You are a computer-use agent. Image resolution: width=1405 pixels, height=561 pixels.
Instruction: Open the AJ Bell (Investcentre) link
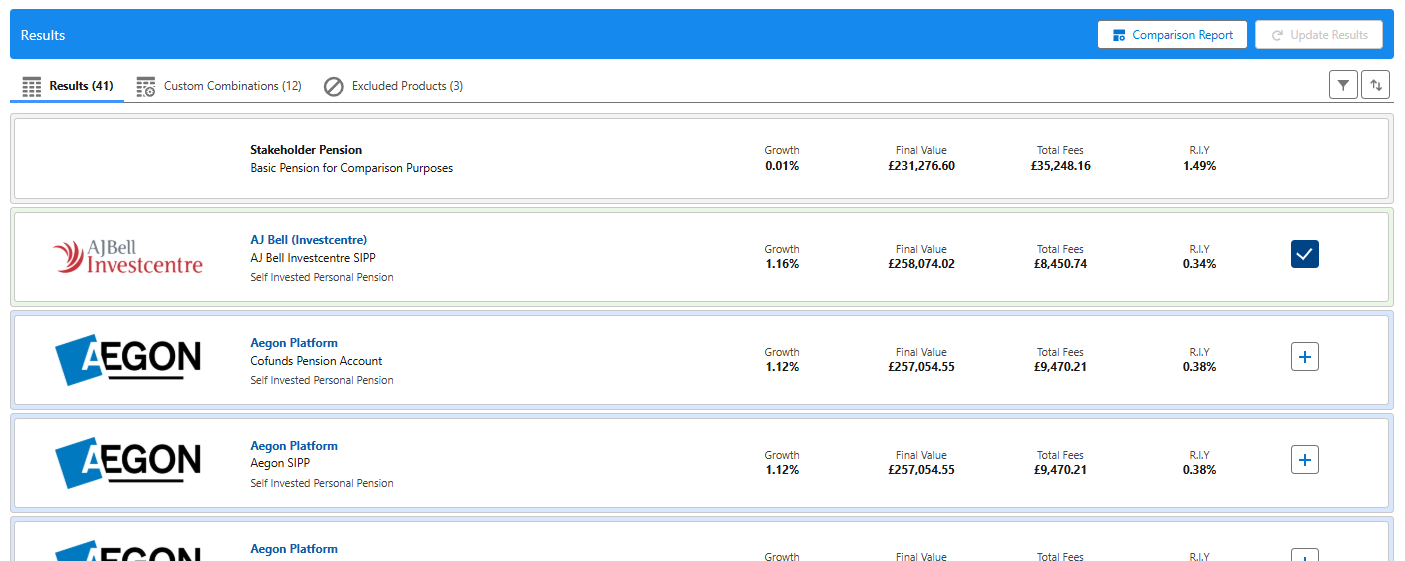pyautogui.click(x=309, y=240)
